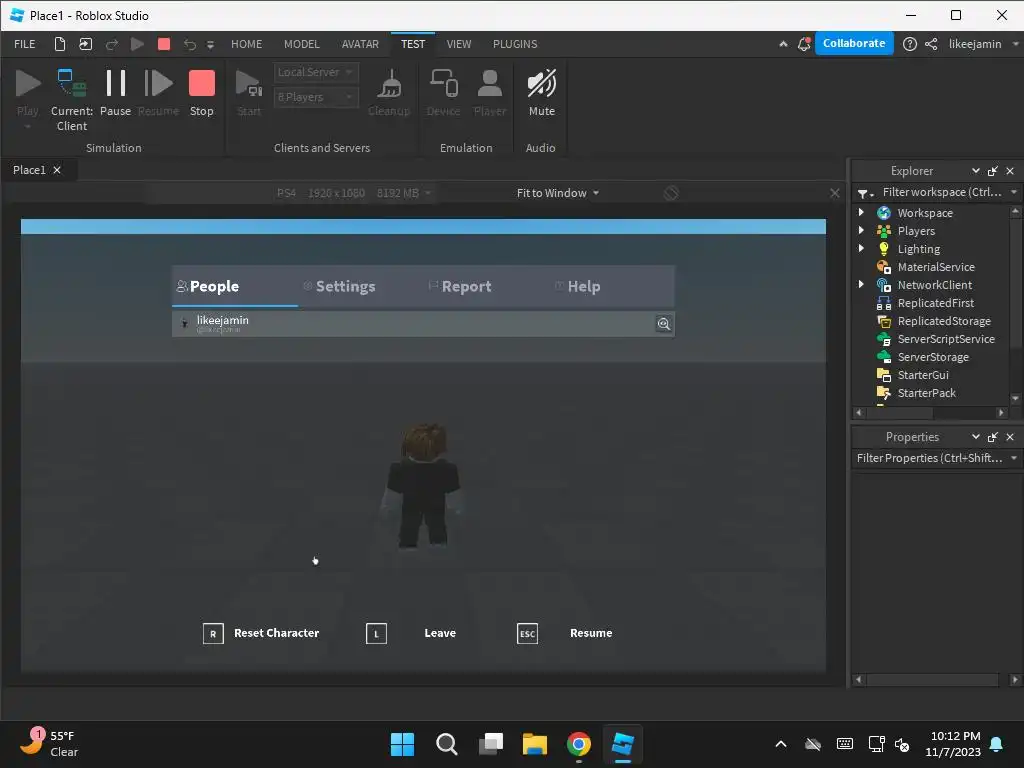The width and height of the screenshot is (1024, 768).
Task: Open the FILE menu
Action: pos(25,44)
